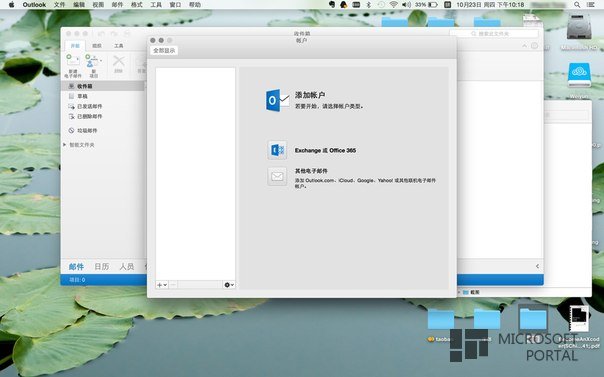
Task: Click the Outlook logo in Add Account panel
Action: click(x=277, y=101)
